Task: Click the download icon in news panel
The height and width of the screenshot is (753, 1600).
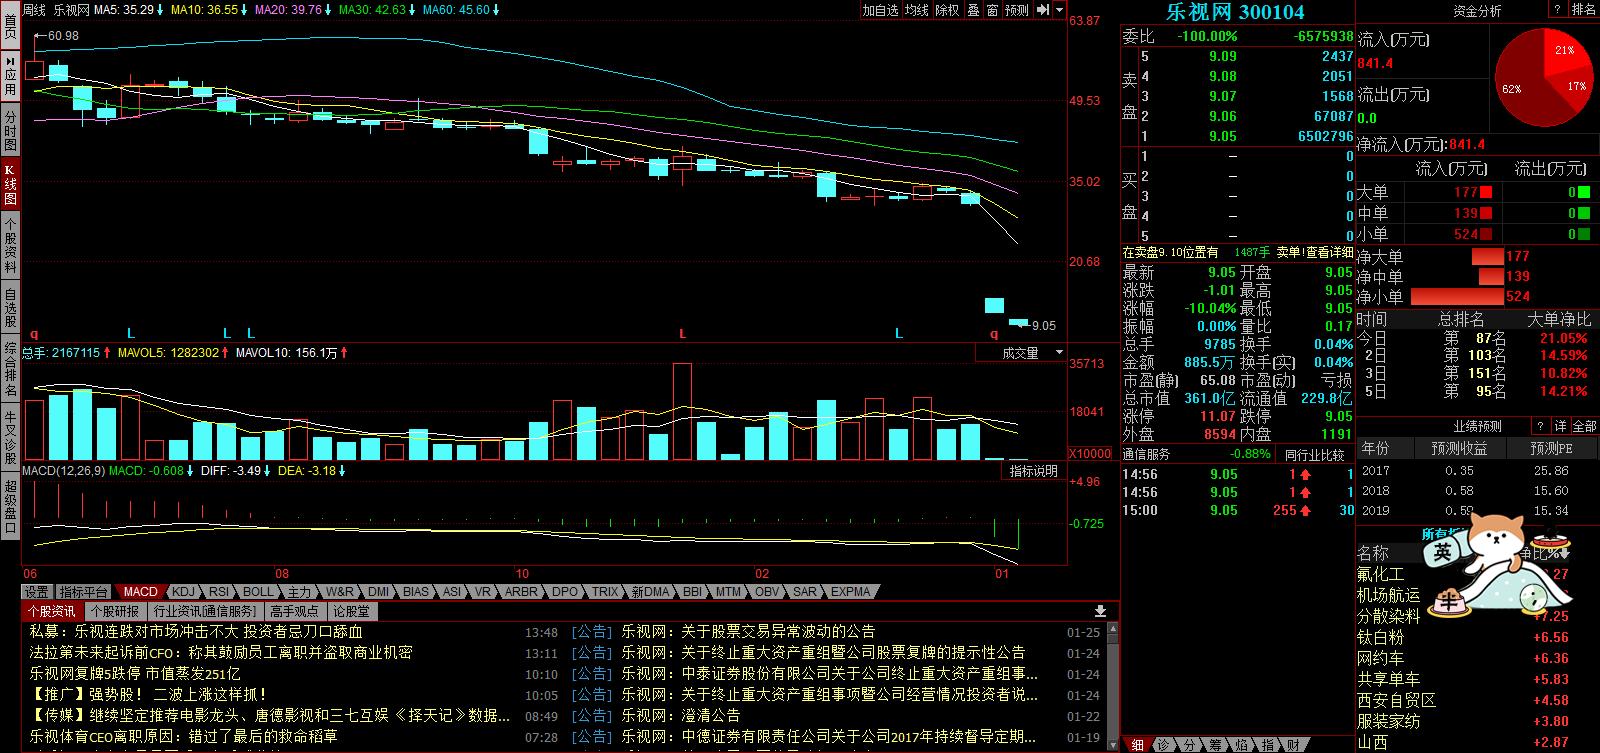Action: [1100, 611]
